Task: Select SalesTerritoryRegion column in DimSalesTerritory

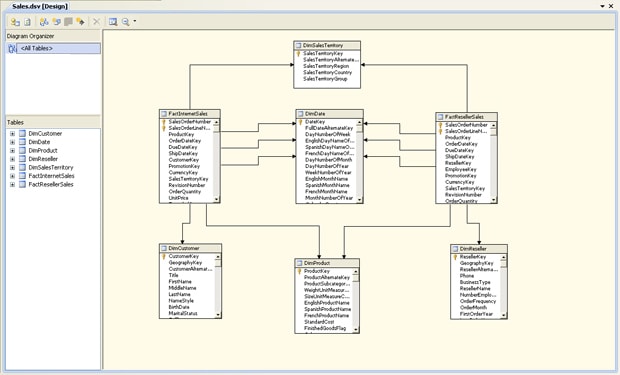Action: [326, 66]
